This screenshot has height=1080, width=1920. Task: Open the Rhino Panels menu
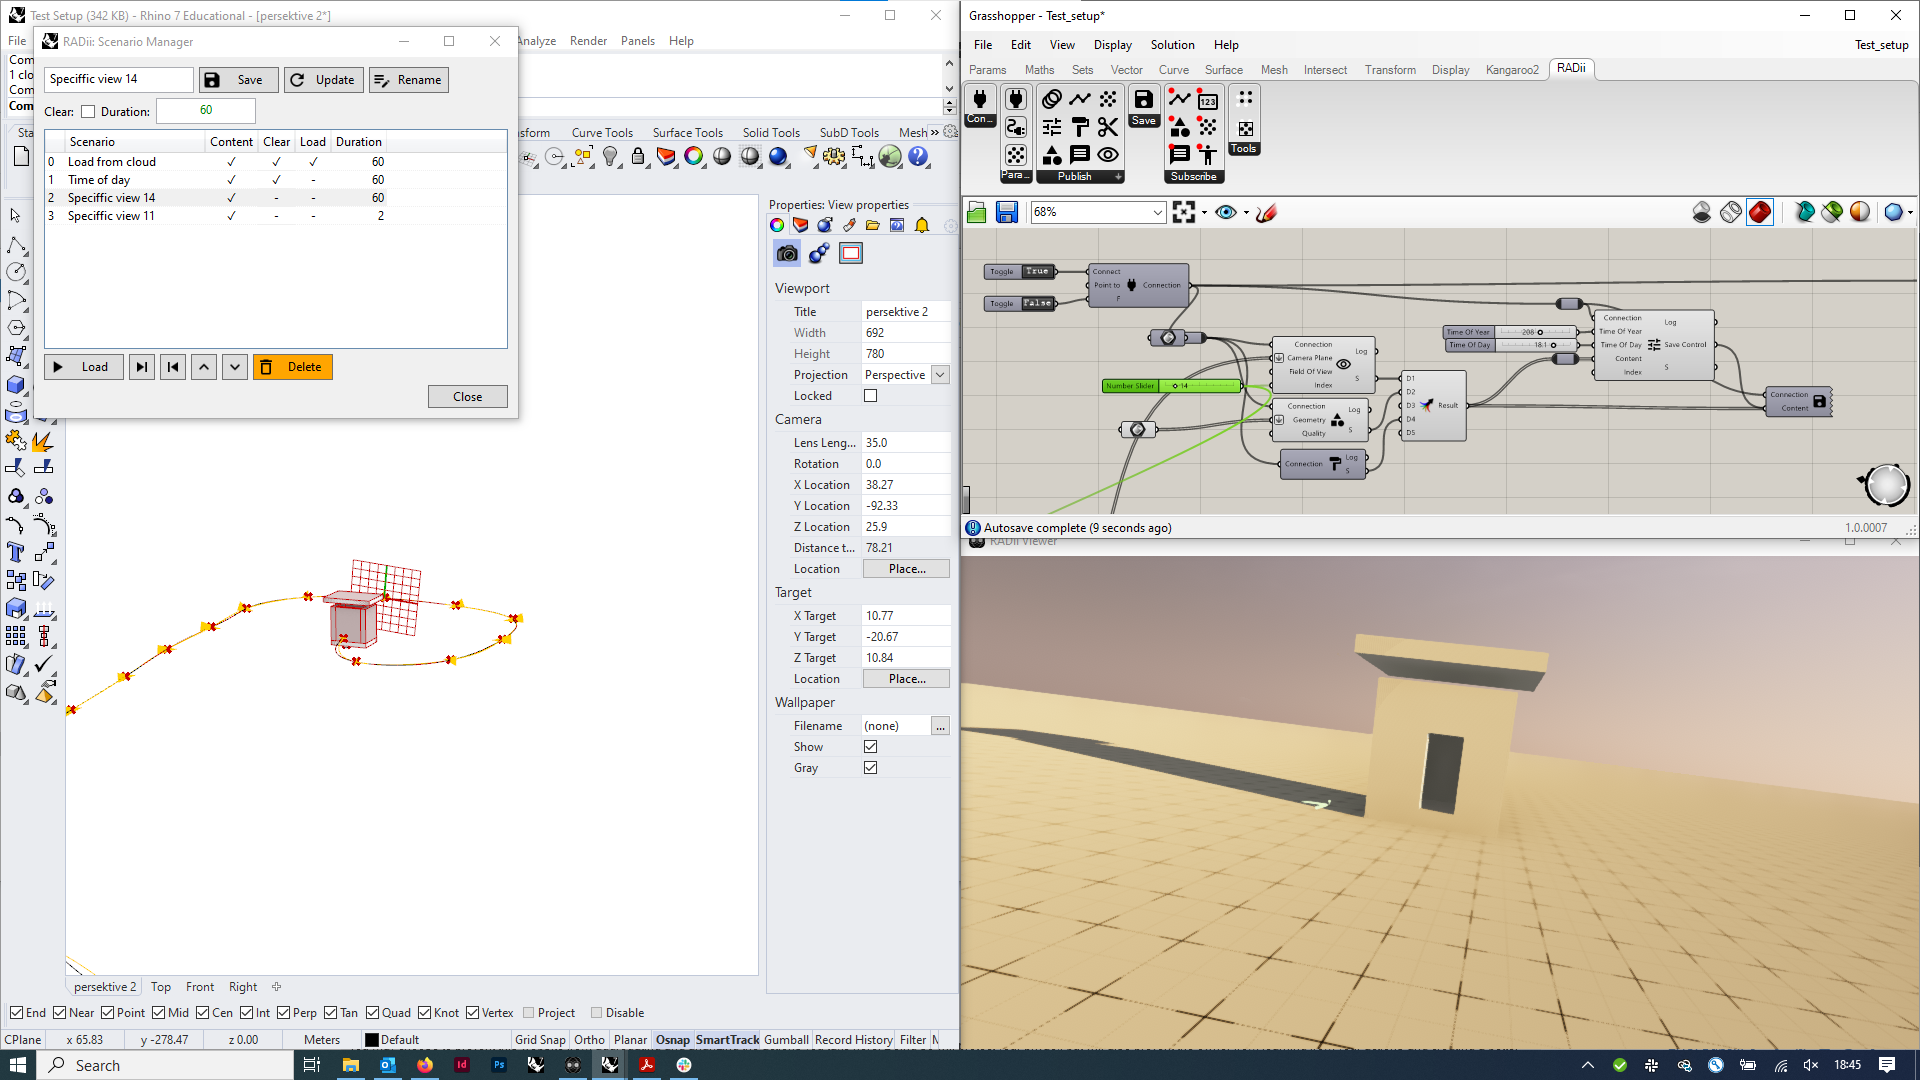637,41
